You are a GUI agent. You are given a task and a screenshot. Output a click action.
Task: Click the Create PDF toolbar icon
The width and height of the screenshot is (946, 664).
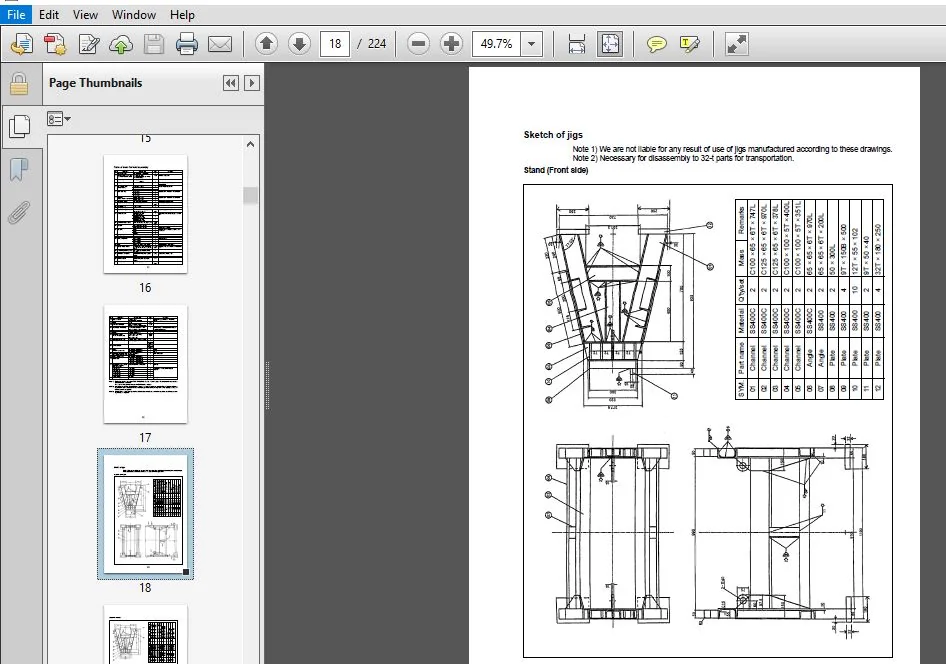click(x=55, y=44)
